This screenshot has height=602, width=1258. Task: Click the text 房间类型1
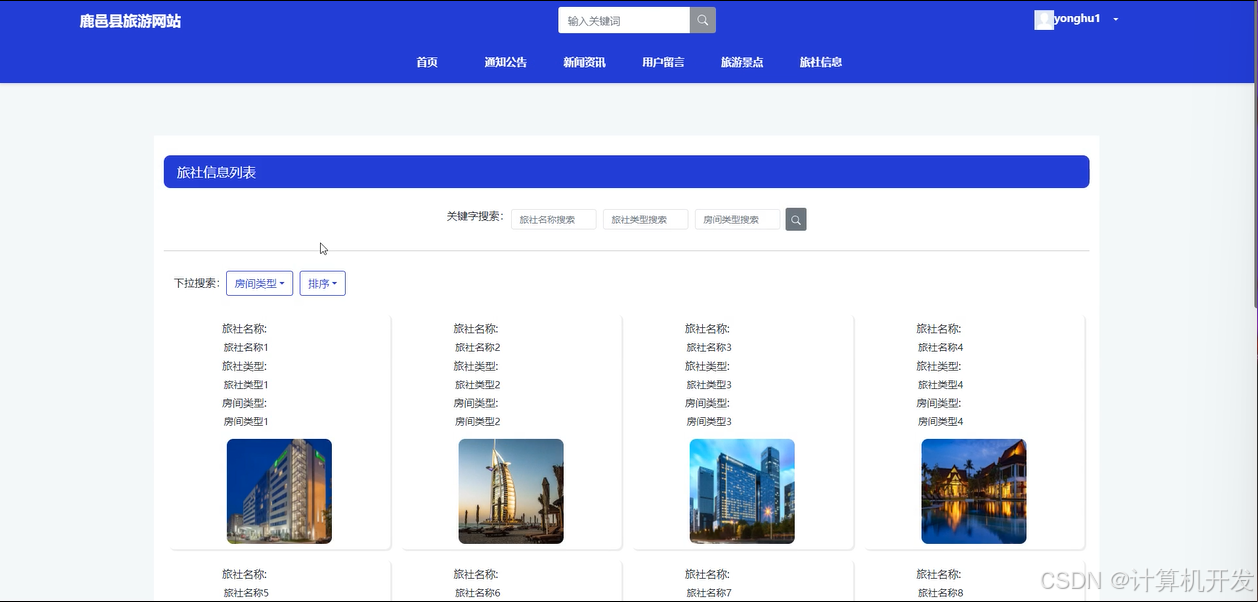(246, 421)
